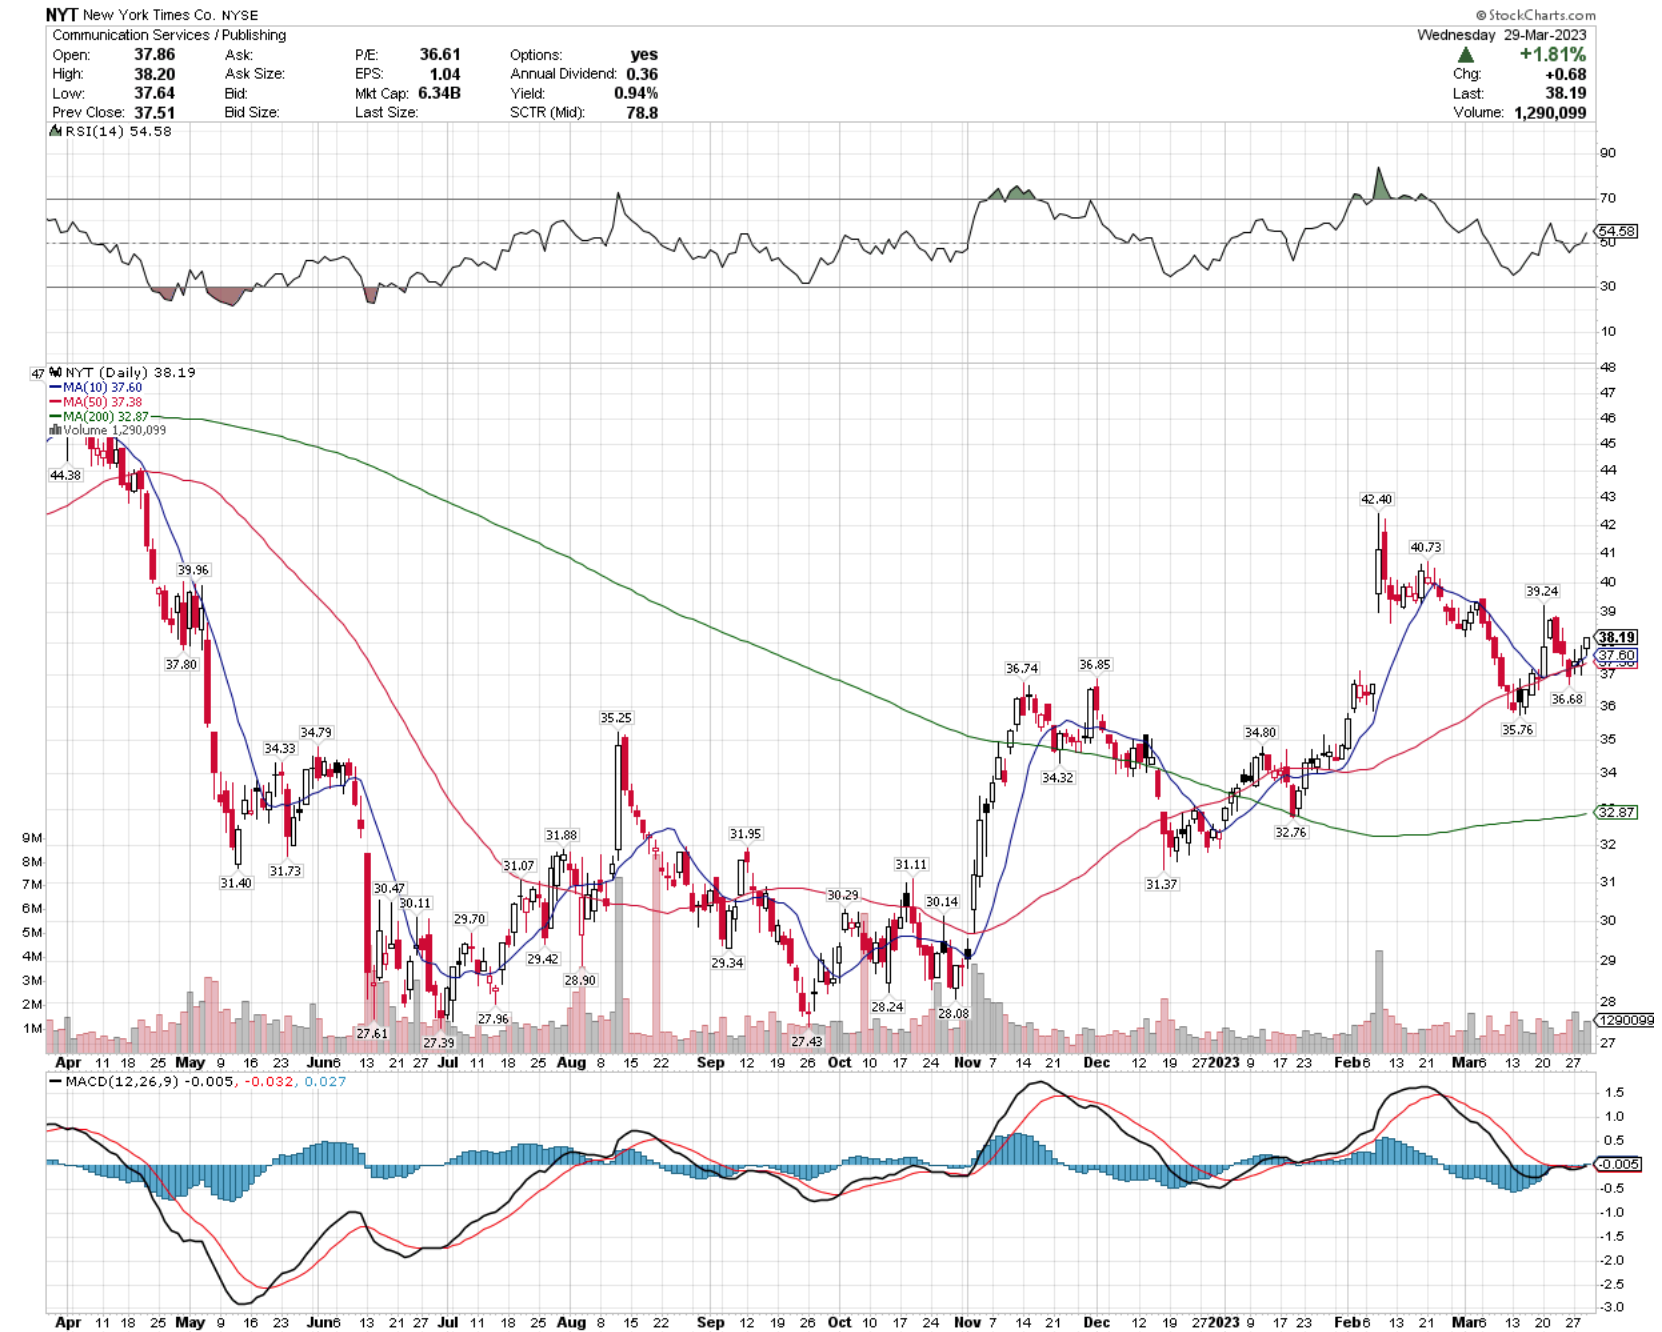This screenshot has width=1662, height=1332.
Task: Click the Open price value 37.86
Action: pyautogui.click(x=154, y=55)
